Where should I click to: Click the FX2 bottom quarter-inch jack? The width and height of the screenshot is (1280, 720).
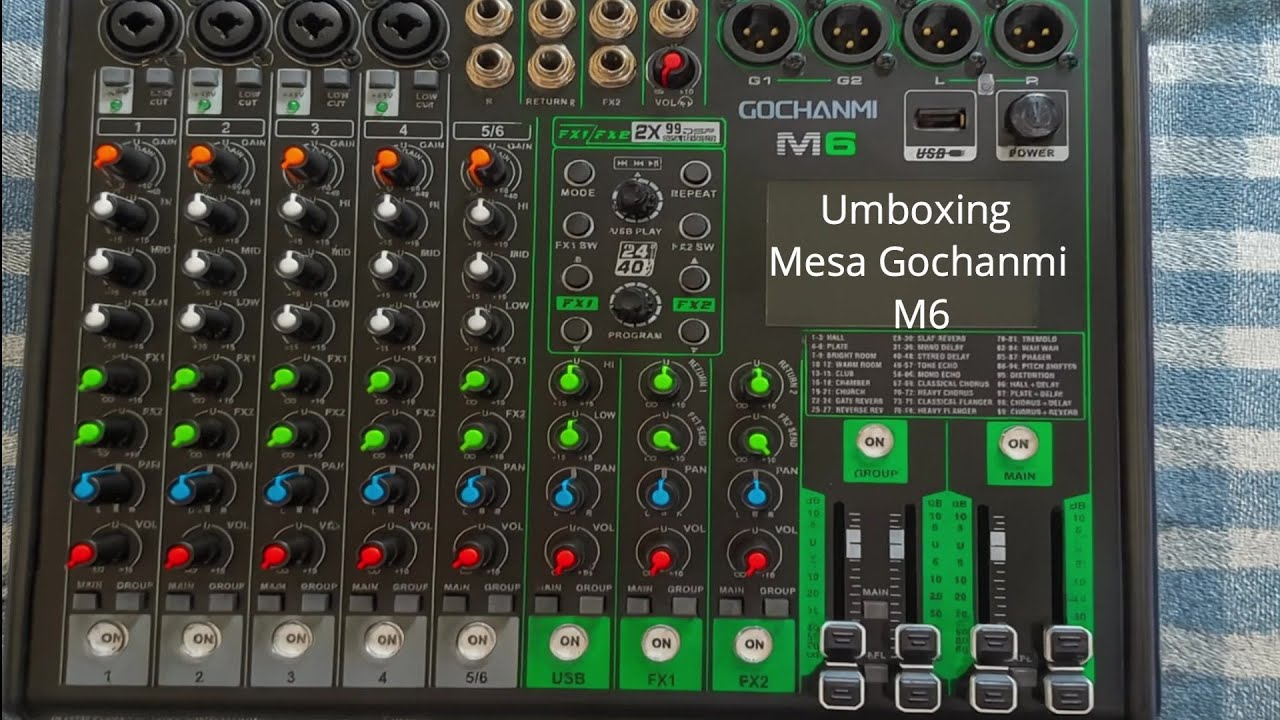pos(612,66)
